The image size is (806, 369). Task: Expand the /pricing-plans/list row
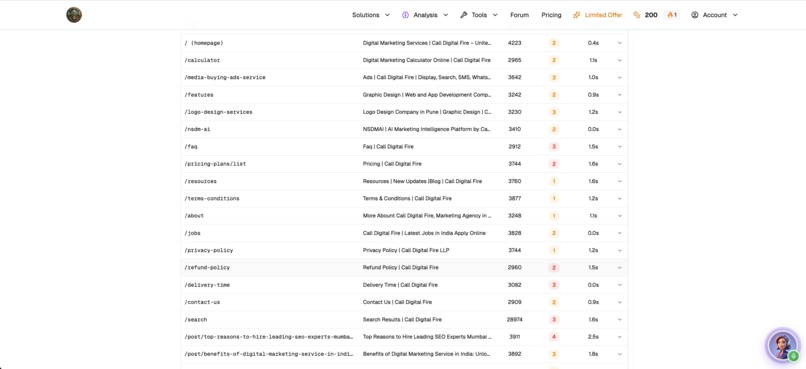pos(619,164)
